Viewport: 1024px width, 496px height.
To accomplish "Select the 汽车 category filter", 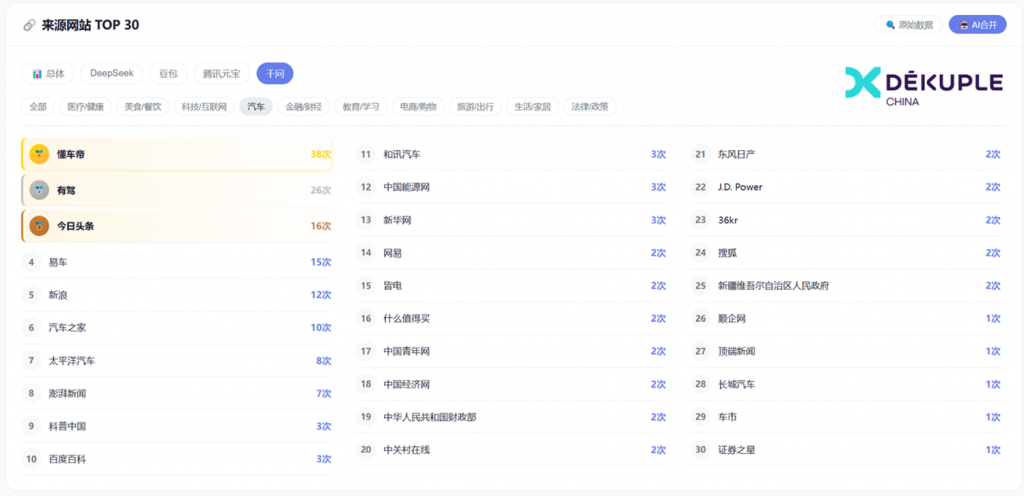I will click(256, 106).
